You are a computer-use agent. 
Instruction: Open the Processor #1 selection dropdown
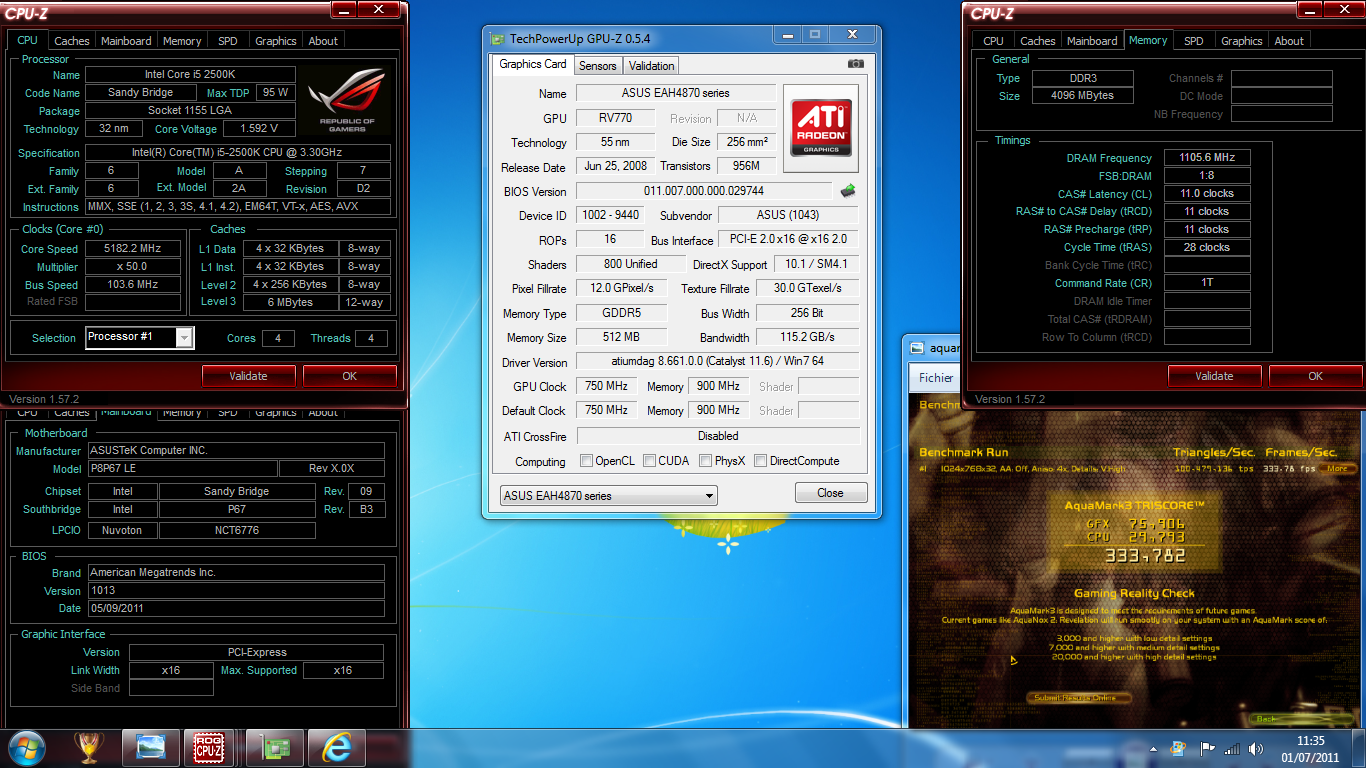click(140, 337)
